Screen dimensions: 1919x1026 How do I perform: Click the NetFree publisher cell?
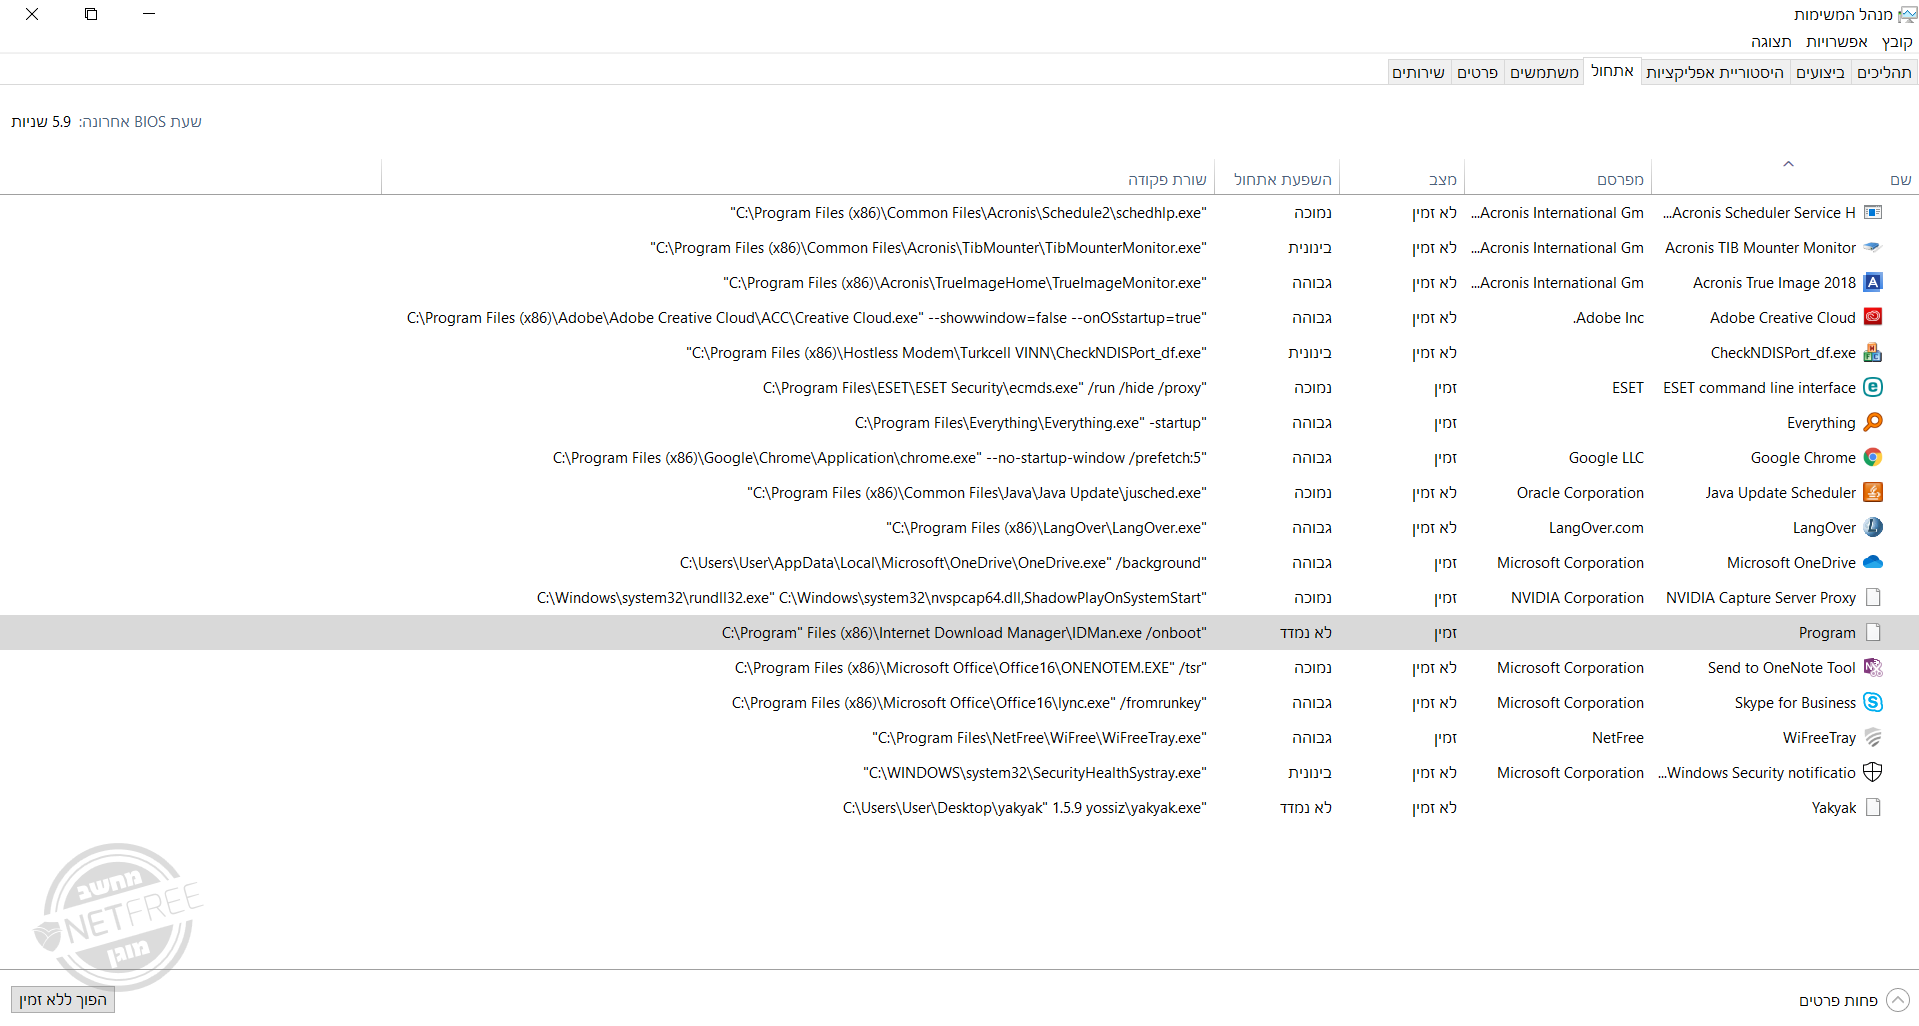pyautogui.click(x=1618, y=738)
